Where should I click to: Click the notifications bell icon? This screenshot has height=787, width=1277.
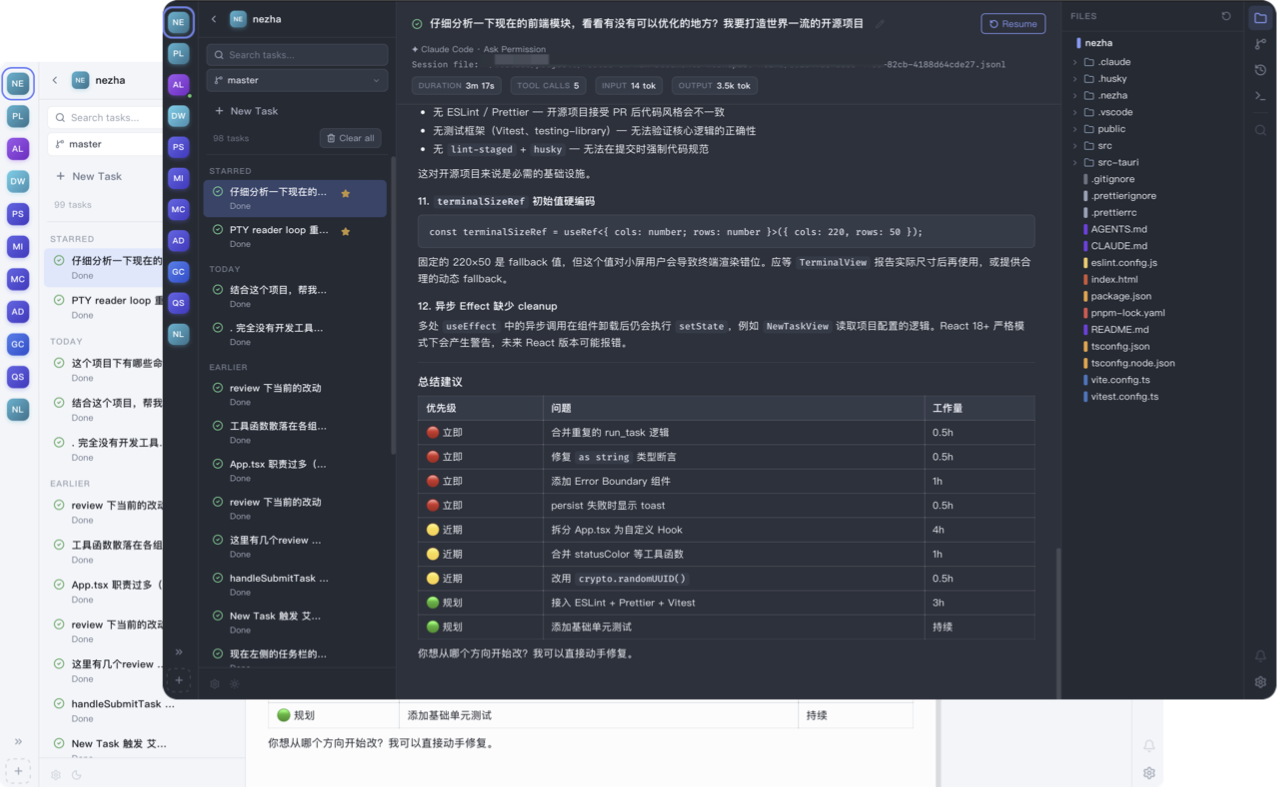(x=1260, y=656)
